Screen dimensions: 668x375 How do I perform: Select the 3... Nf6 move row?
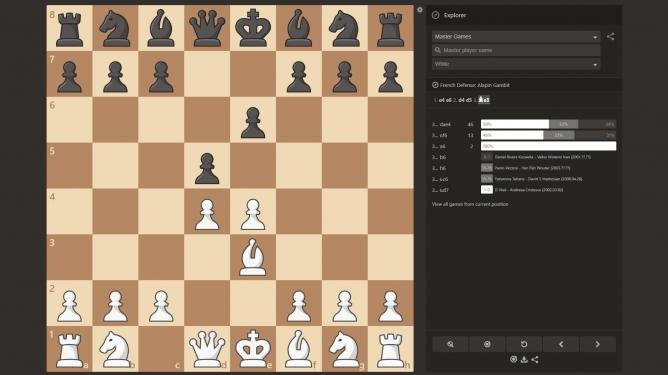524,136
